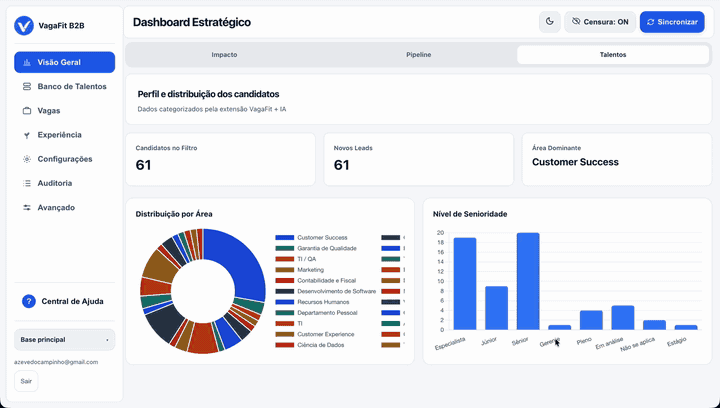
Task: Switch to the Pipeline tab
Action: click(x=419, y=55)
